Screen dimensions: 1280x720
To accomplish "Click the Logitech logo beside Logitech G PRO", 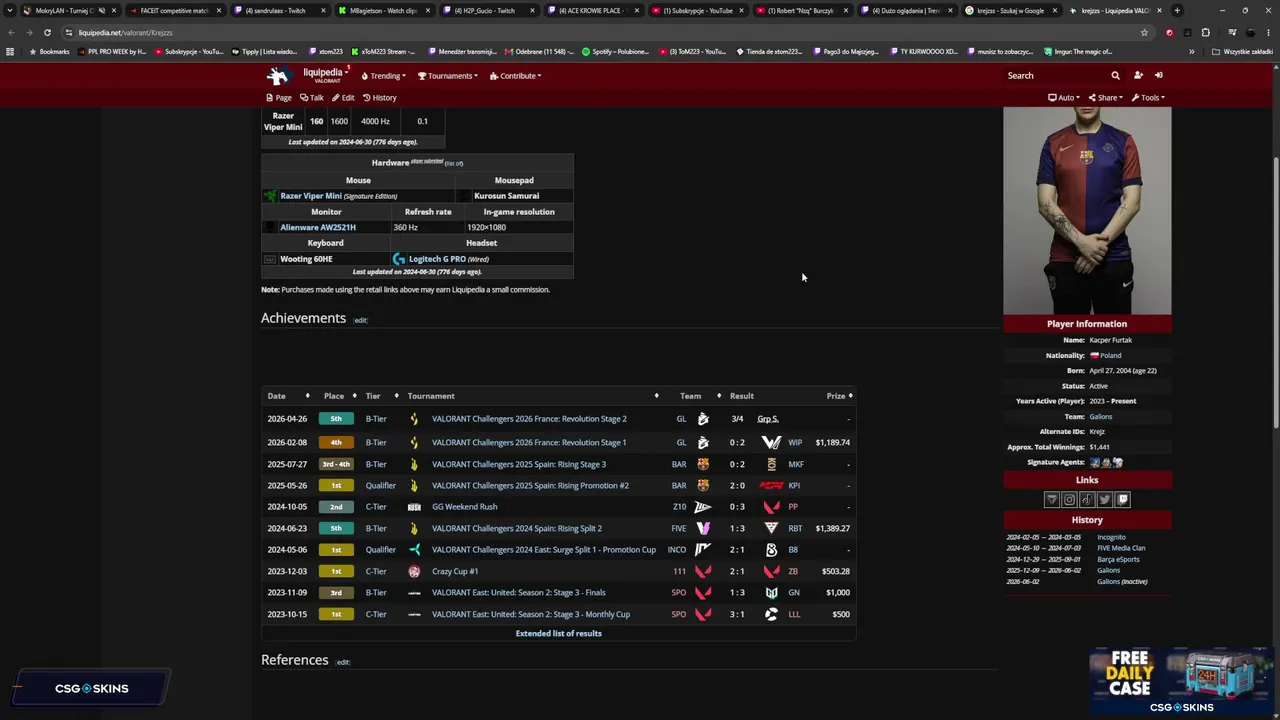I will 399,259.
